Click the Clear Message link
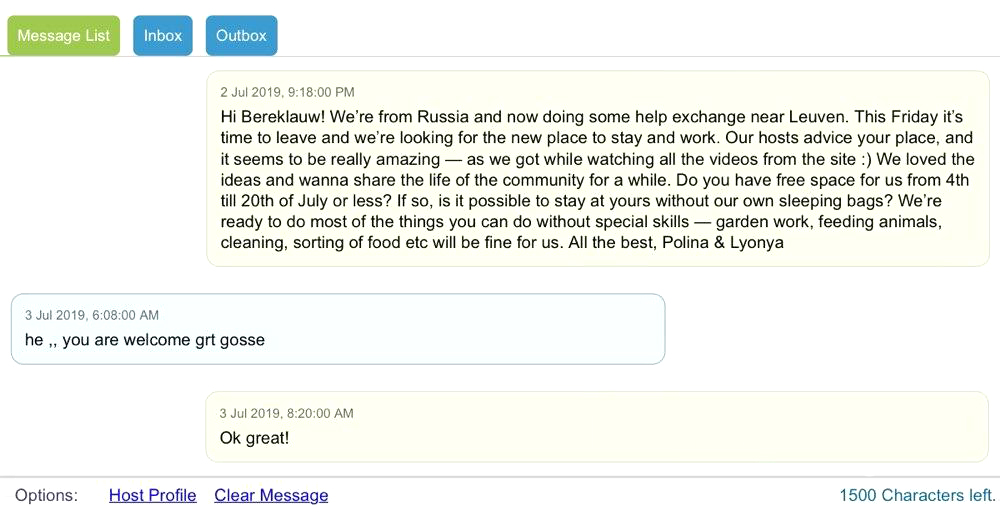This screenshot has height=526, width=1000. [x=271, y=495]
